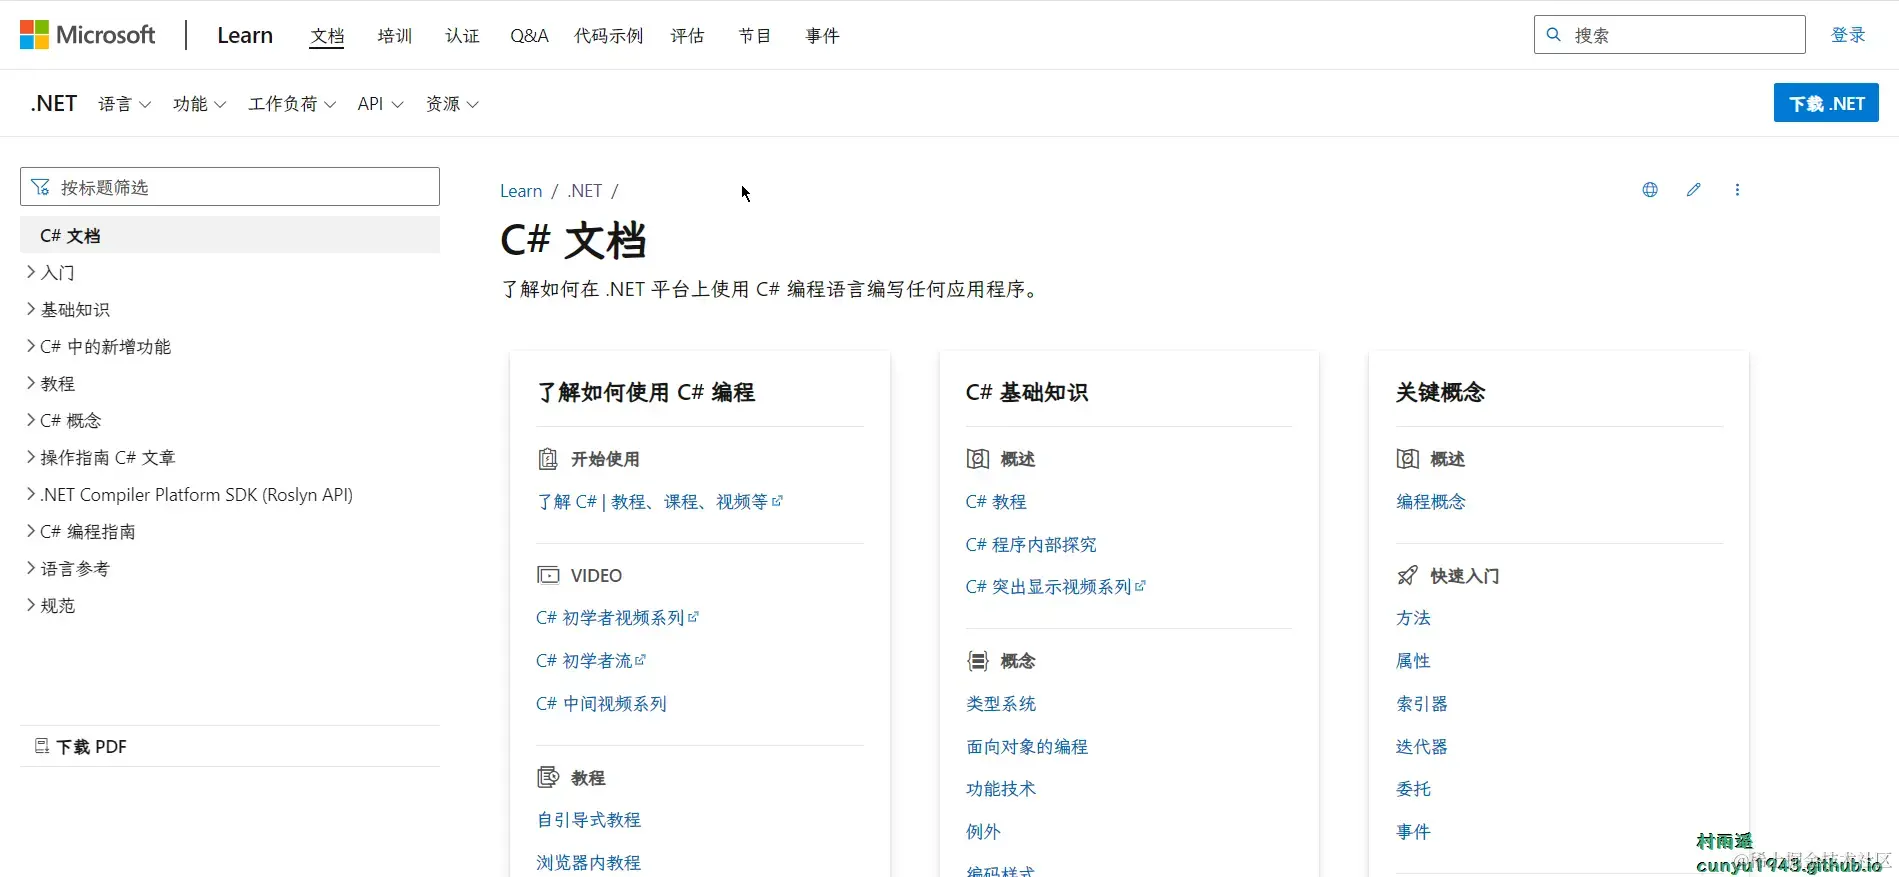Open the C# 中间视频系列 link
The height and width of the screenshot is (877, 1899).
601,703
